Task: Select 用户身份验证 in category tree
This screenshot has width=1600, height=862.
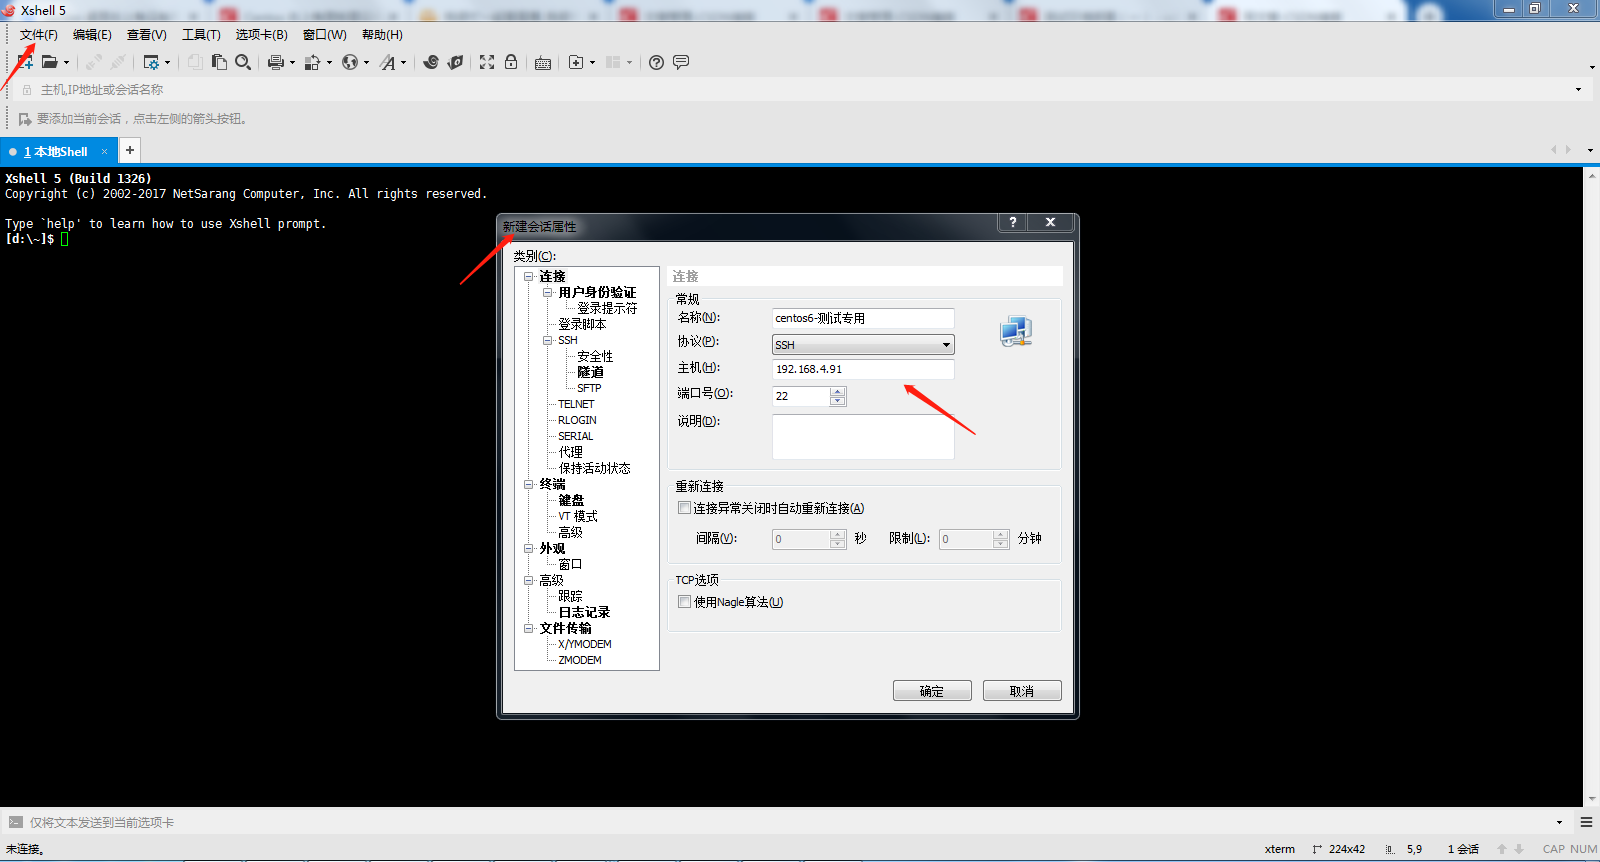Action: (x=597, y=292)
